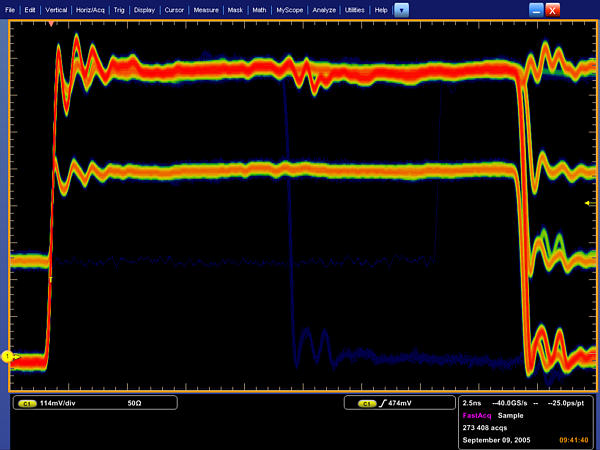Click the C1 trigger source badge
Screen dimensions: 600x450
tap(366, 403)
